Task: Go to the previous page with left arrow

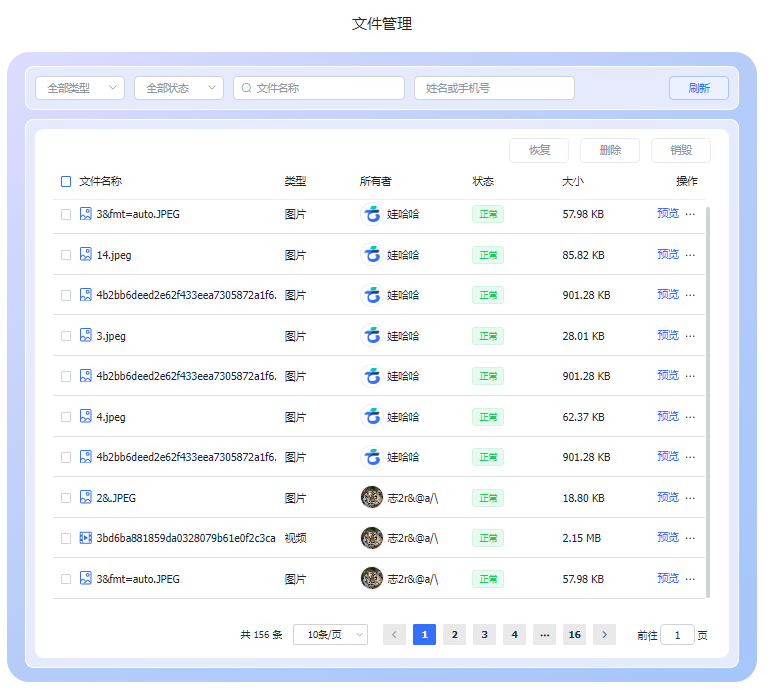Action: [394, 635]
